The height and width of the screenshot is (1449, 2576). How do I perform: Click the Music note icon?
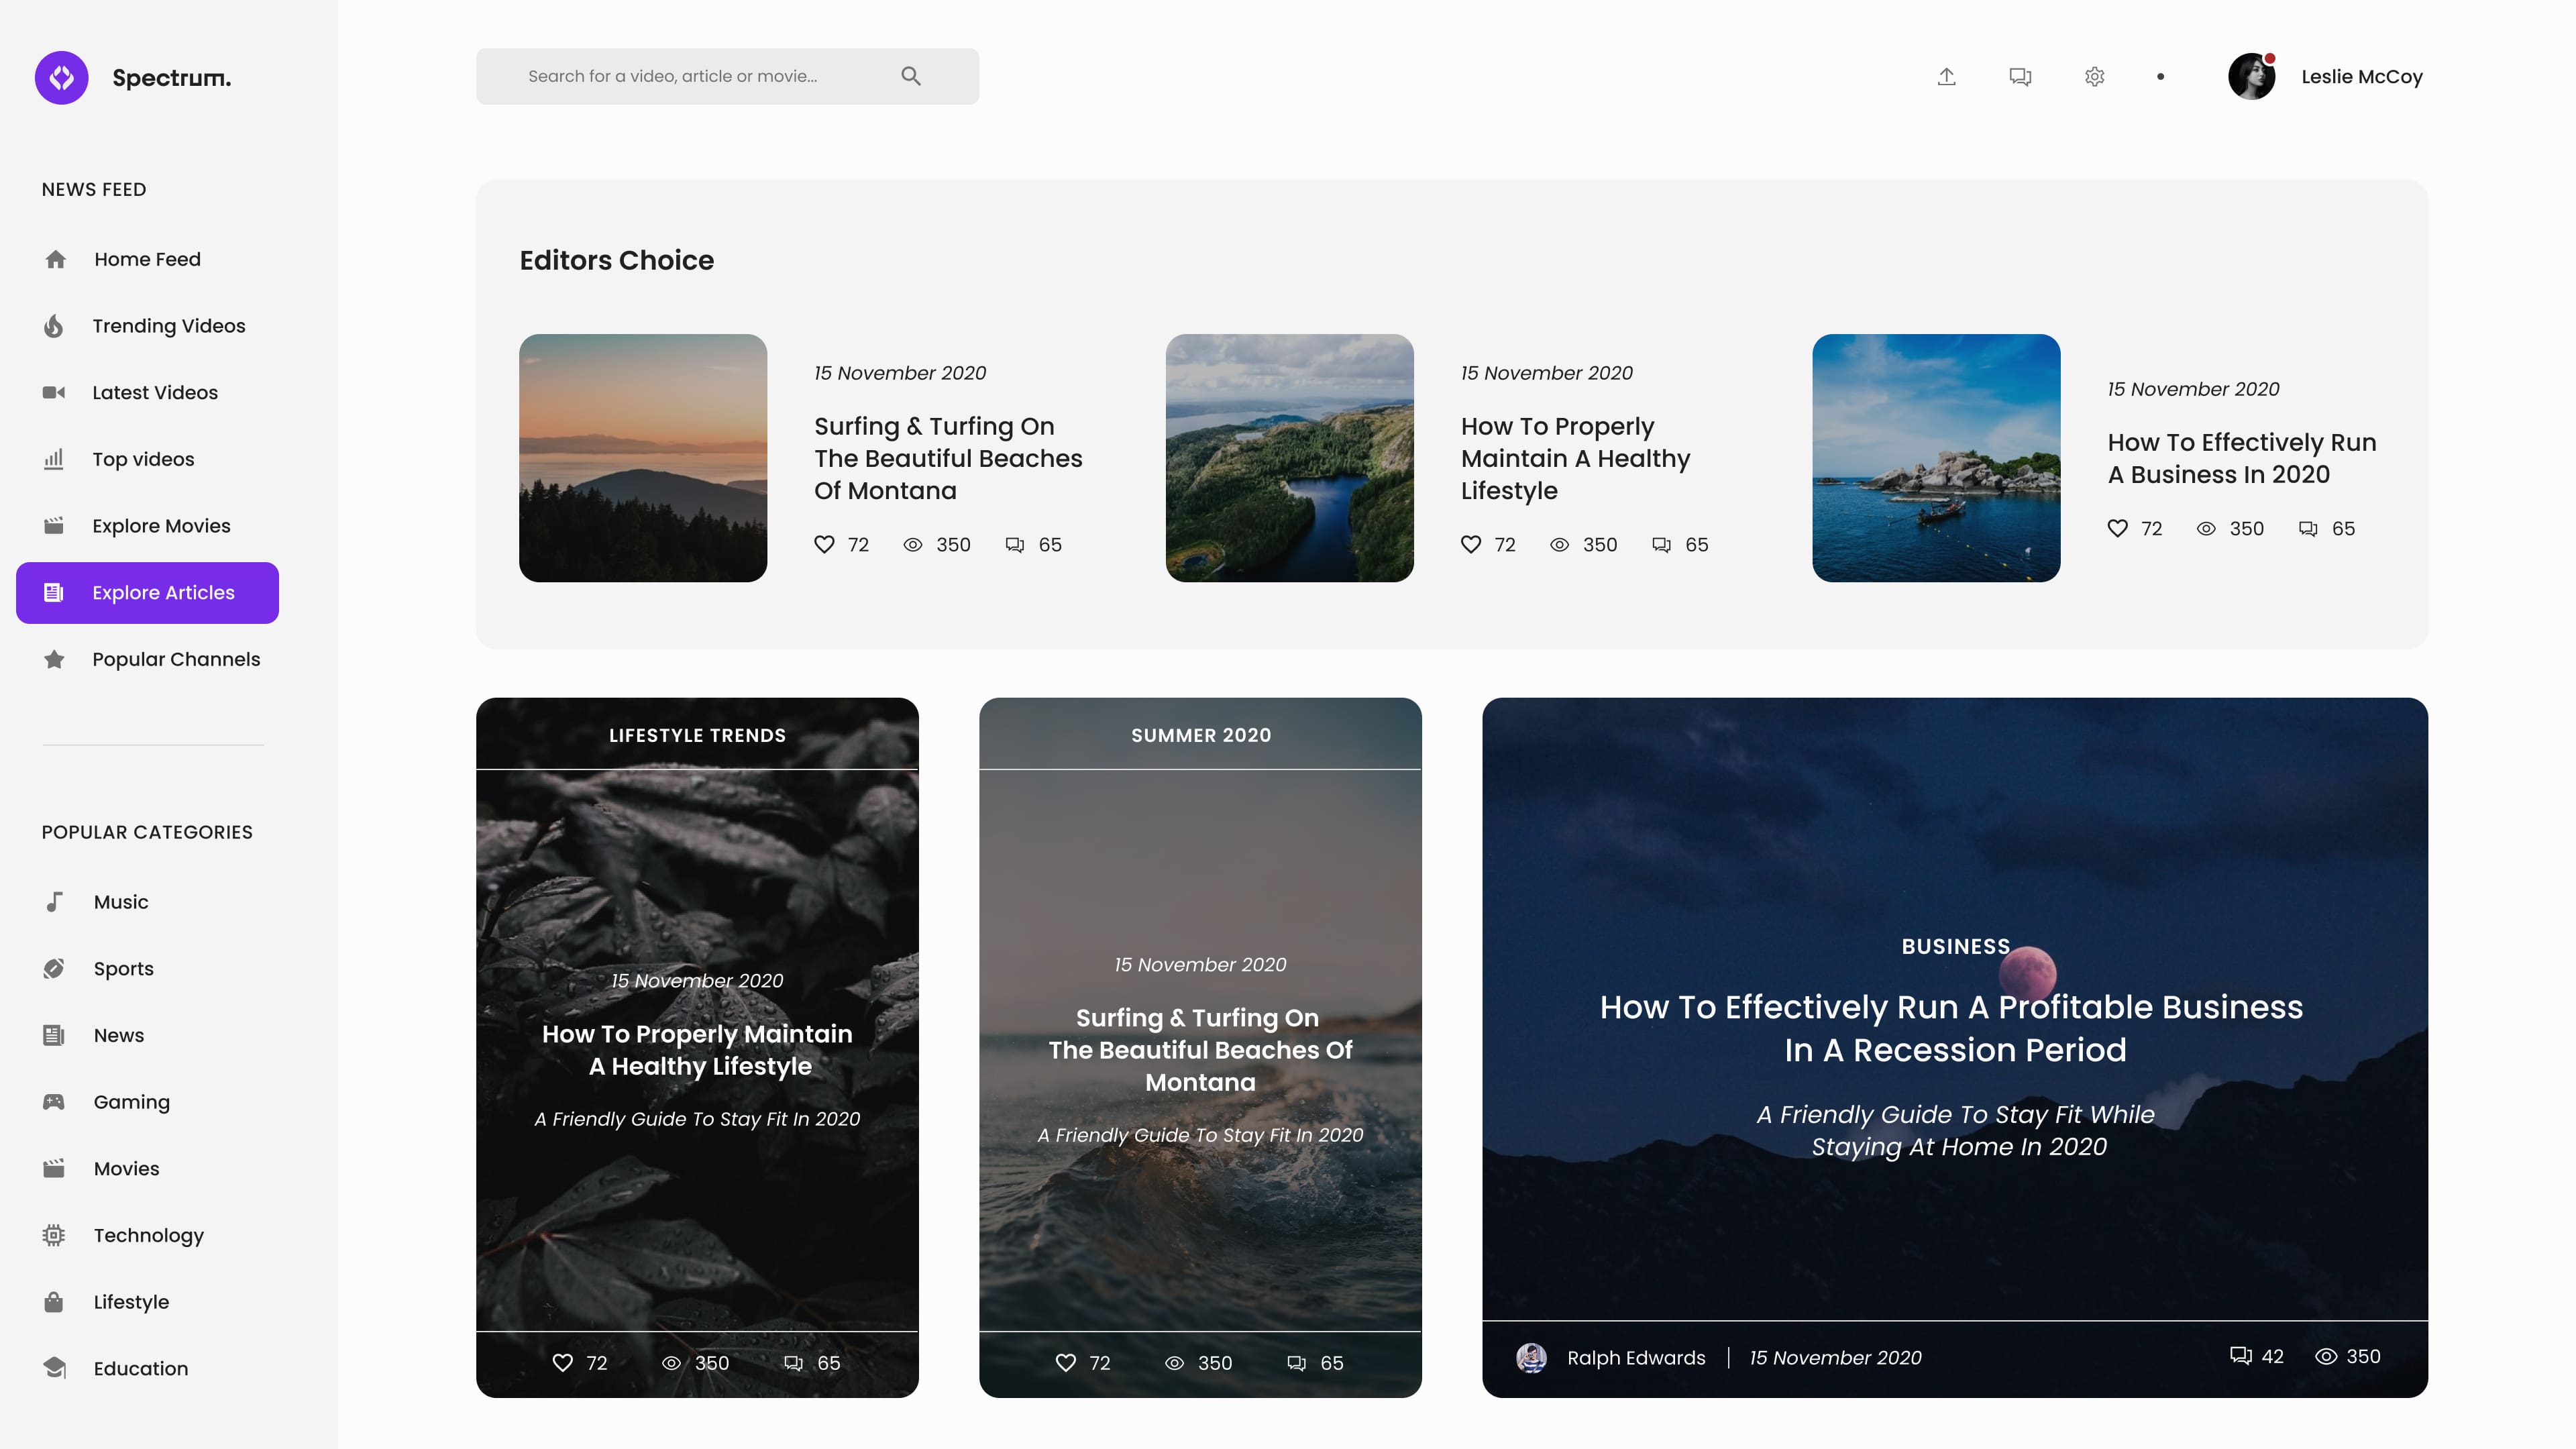(54, 902)
